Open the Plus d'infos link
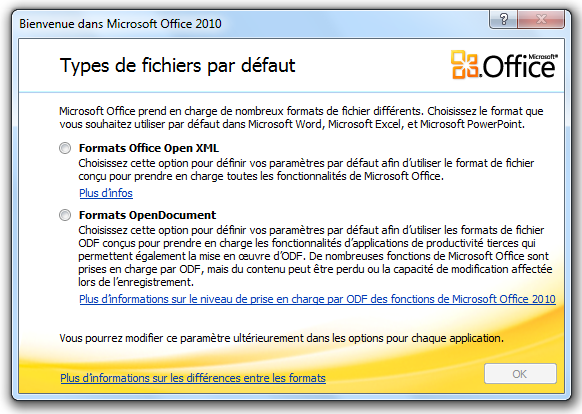Viewport: 582px width, 414px height. [106, 193]
